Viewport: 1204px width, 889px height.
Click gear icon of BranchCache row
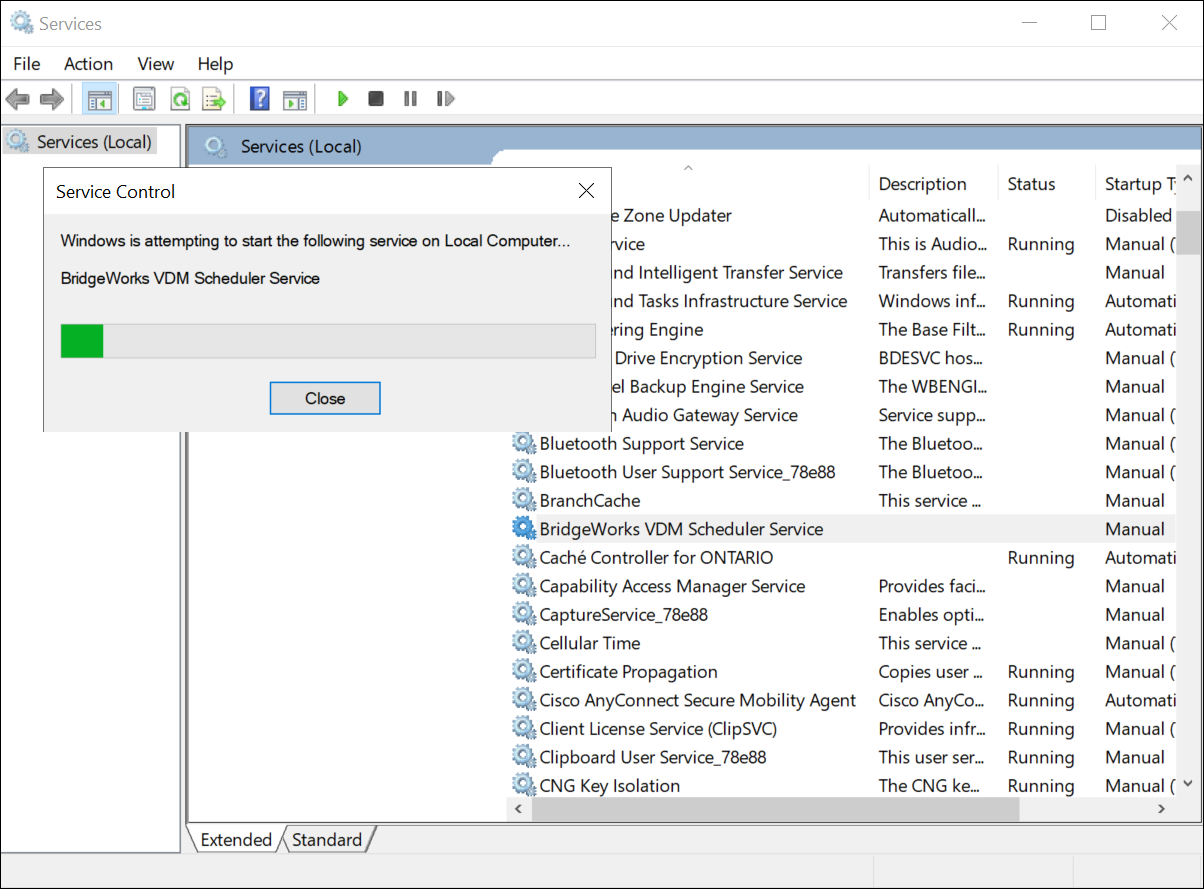[524, 500]
